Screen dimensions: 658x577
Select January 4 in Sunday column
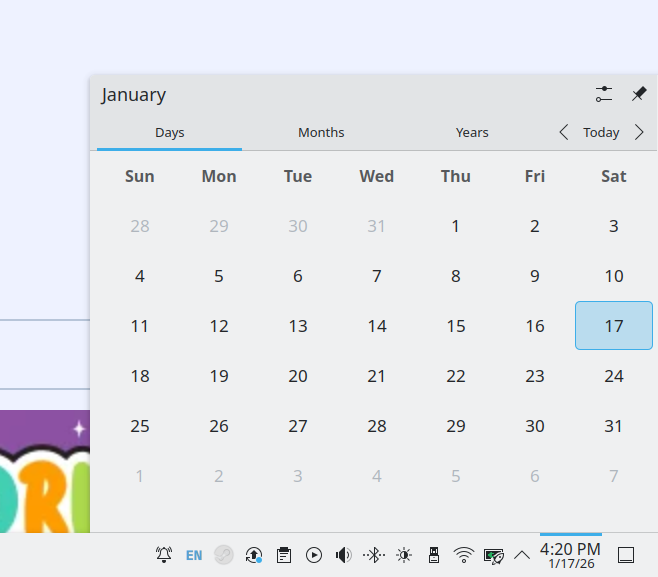(140, 276)
